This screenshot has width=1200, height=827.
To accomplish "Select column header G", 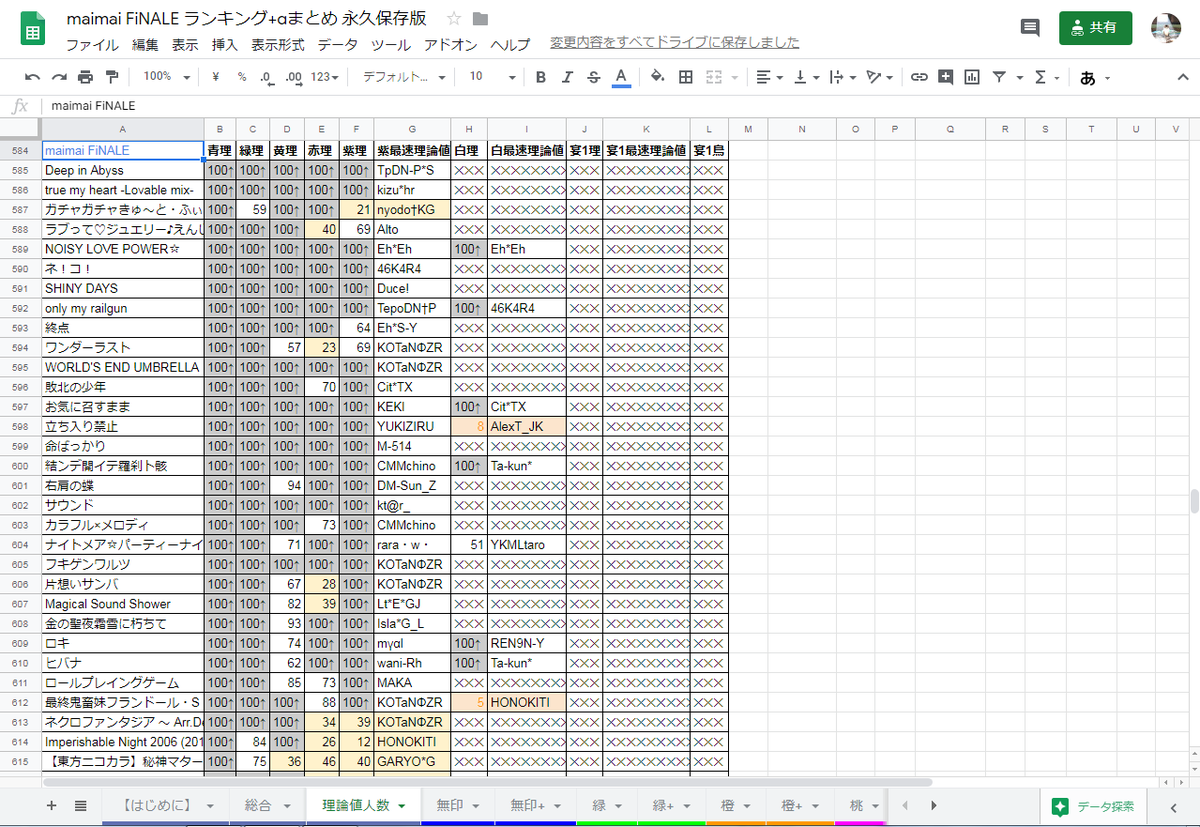I will tap(412, 128).
